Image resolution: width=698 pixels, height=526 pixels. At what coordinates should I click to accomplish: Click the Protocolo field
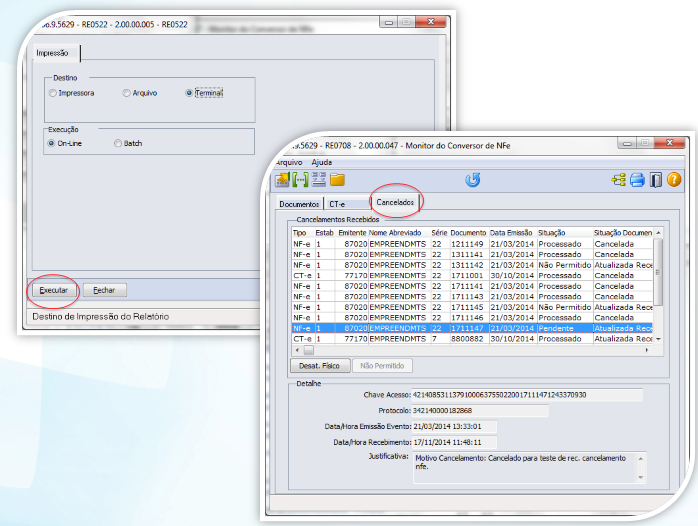[x=480, y=411]
